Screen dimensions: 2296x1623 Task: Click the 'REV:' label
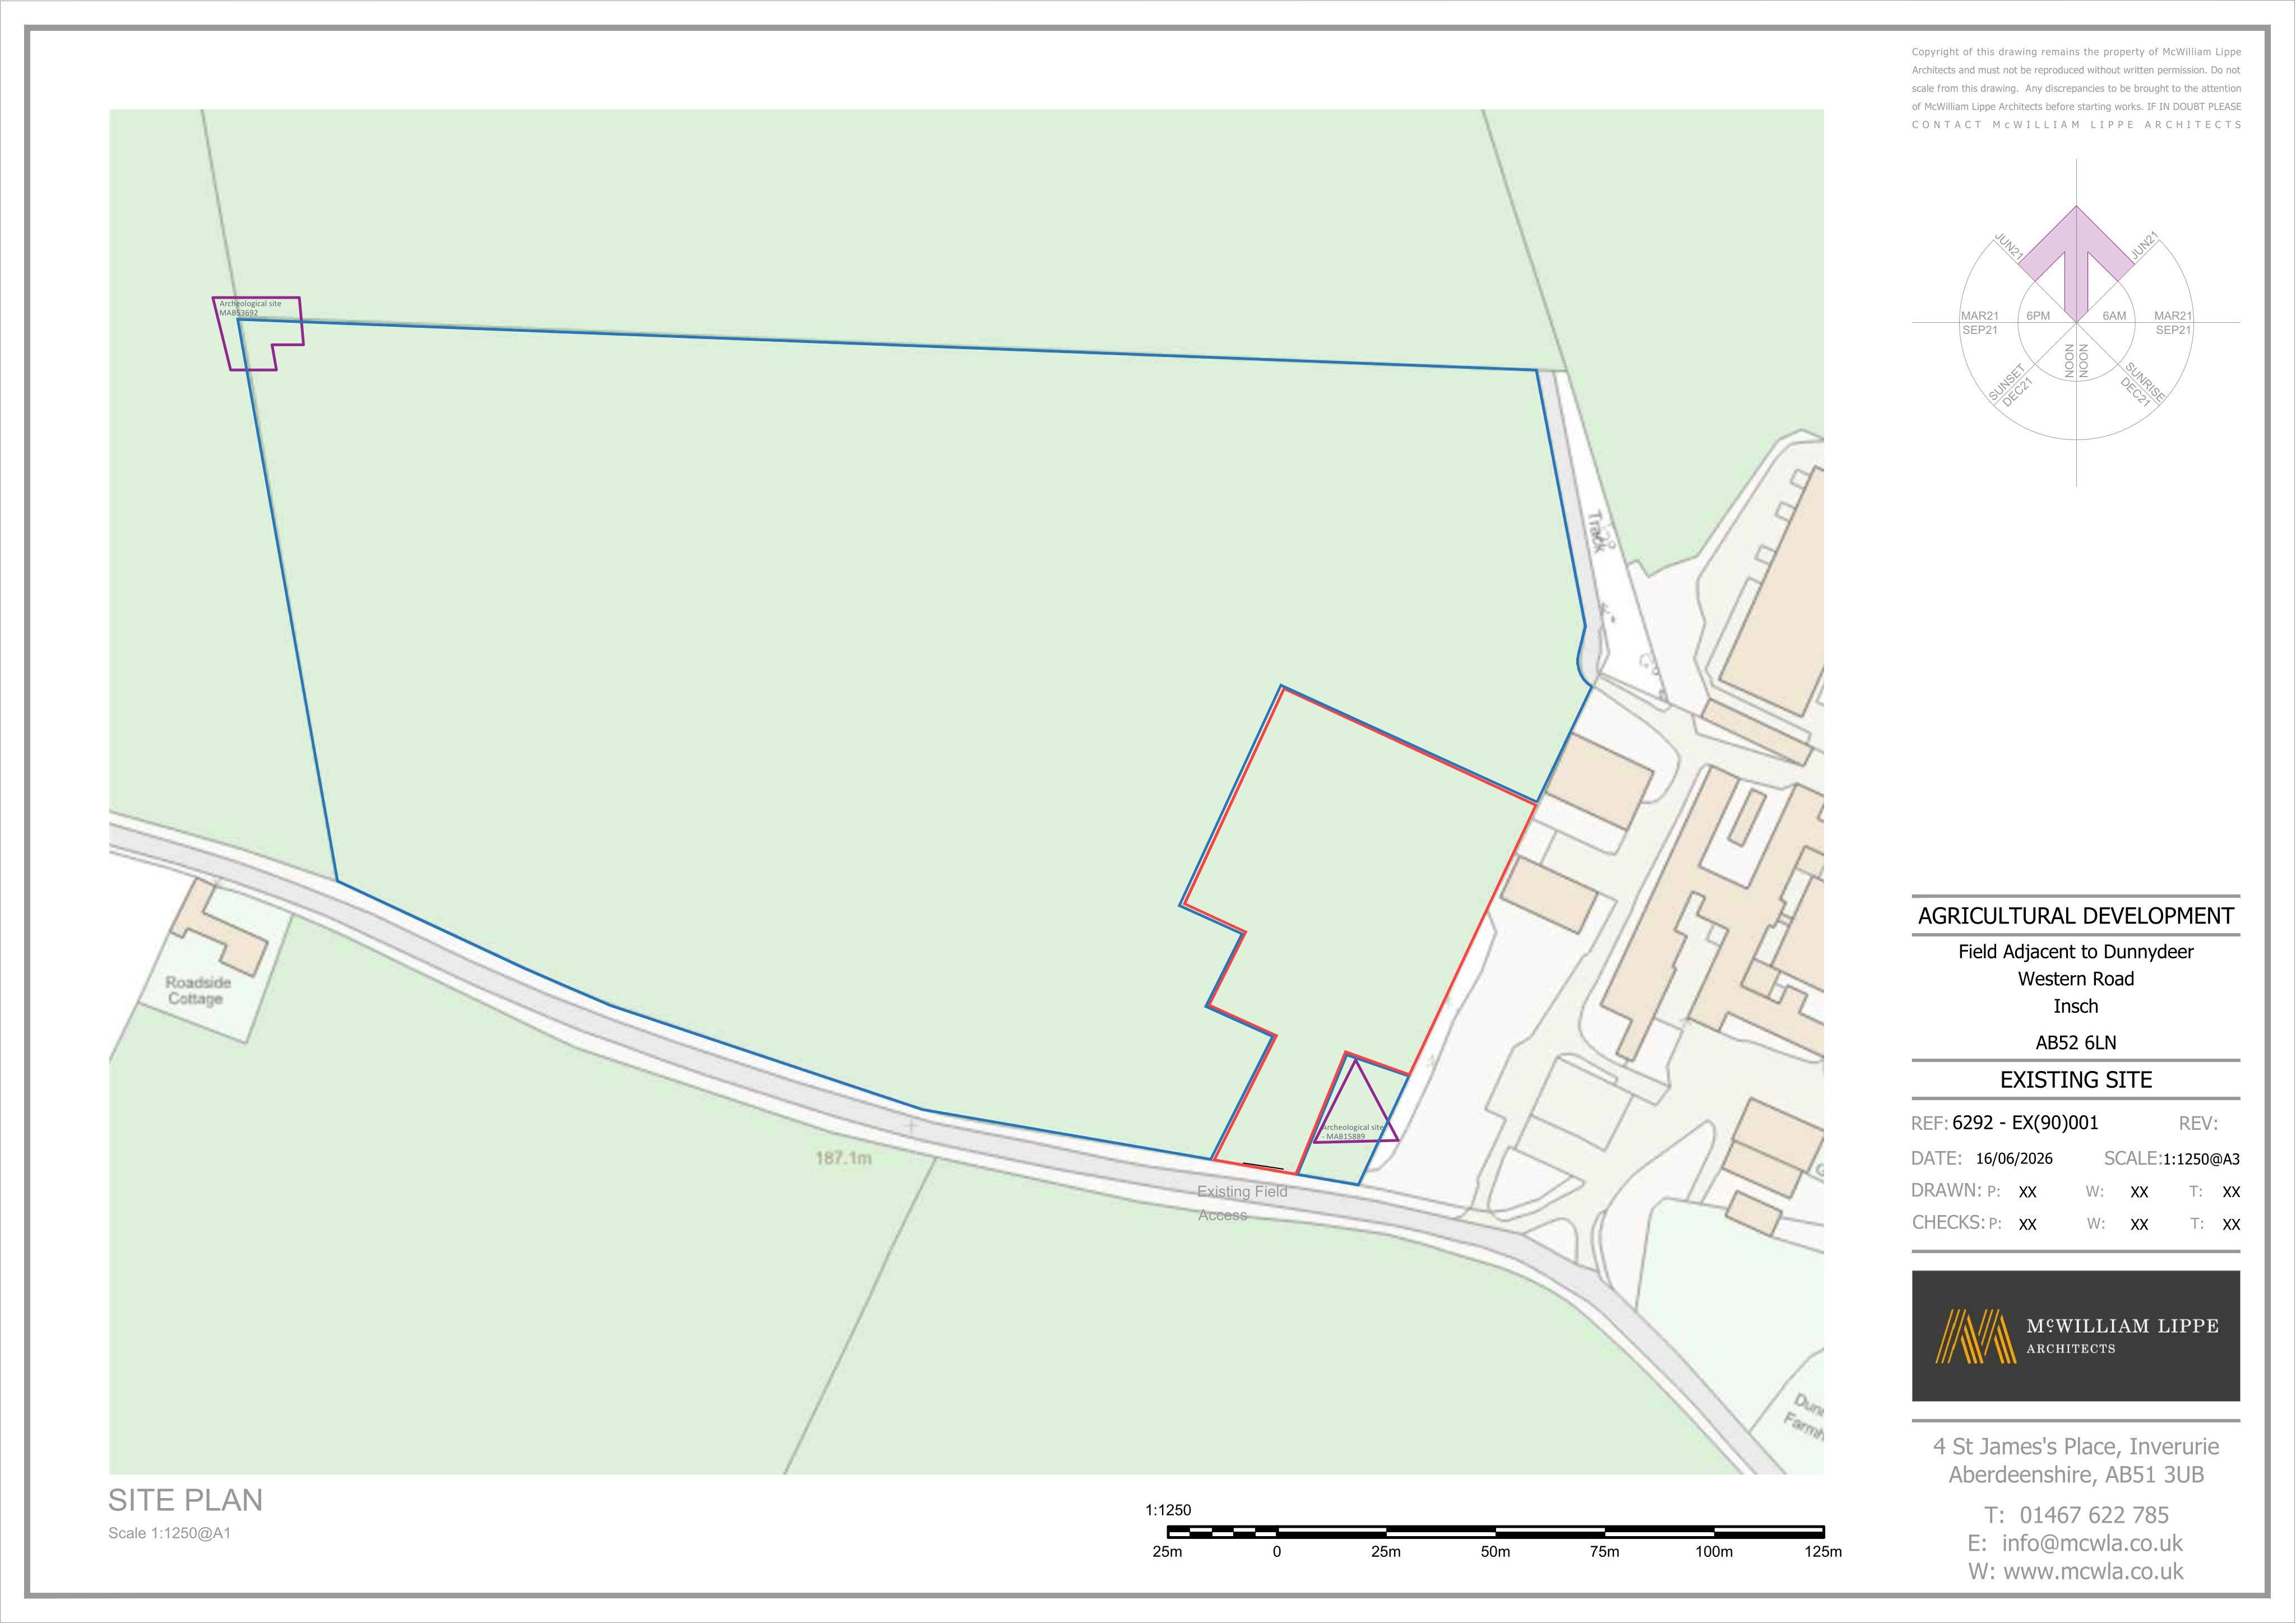click(2198, 1124)
